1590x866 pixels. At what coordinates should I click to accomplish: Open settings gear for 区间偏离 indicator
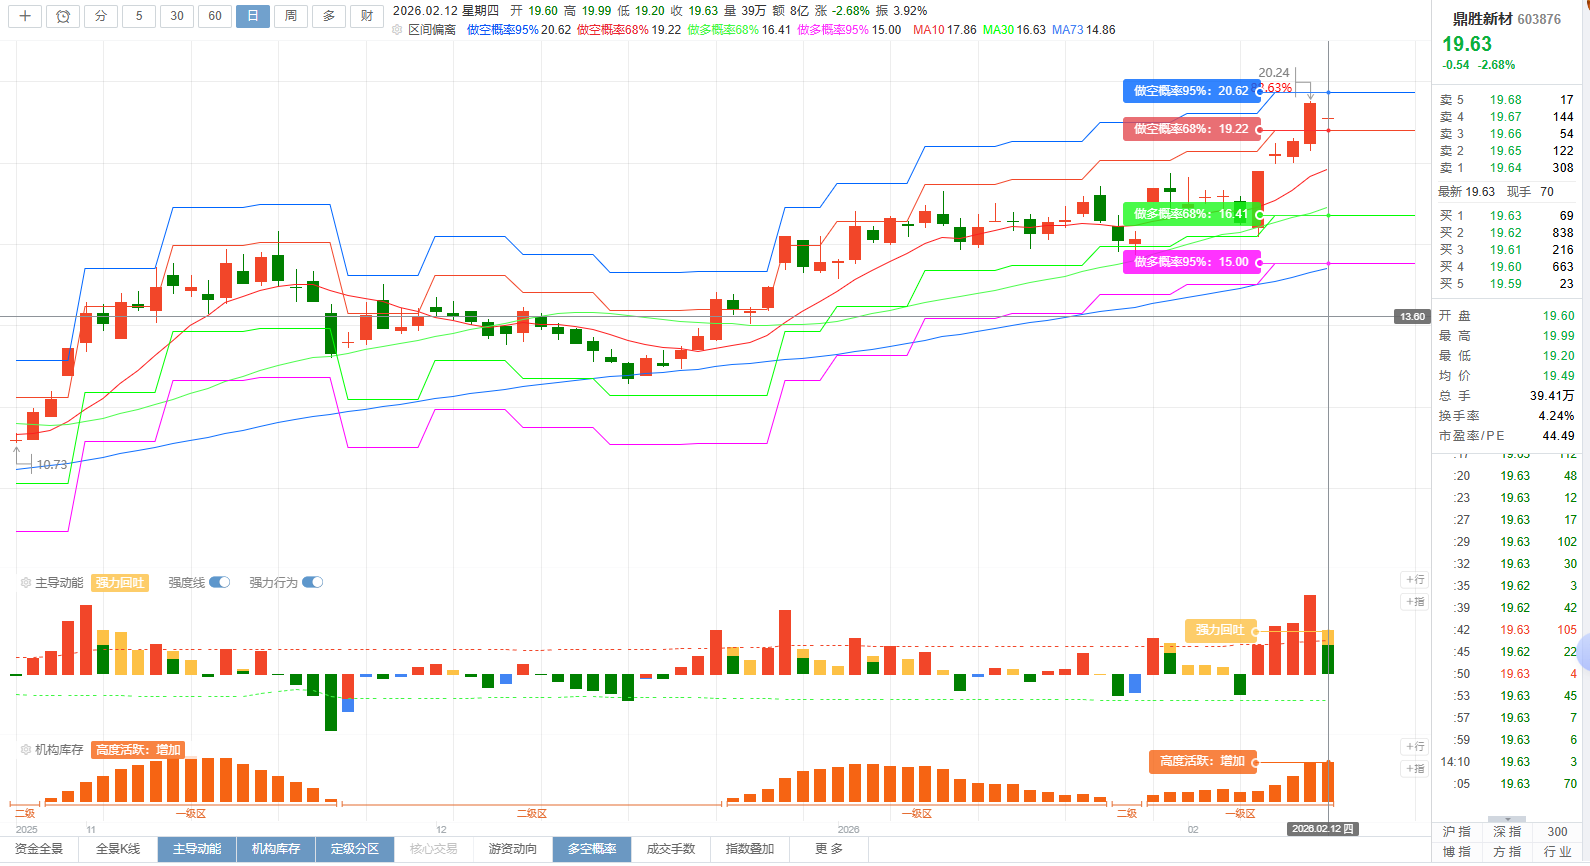pyautogui.click(x=397, y=30)
